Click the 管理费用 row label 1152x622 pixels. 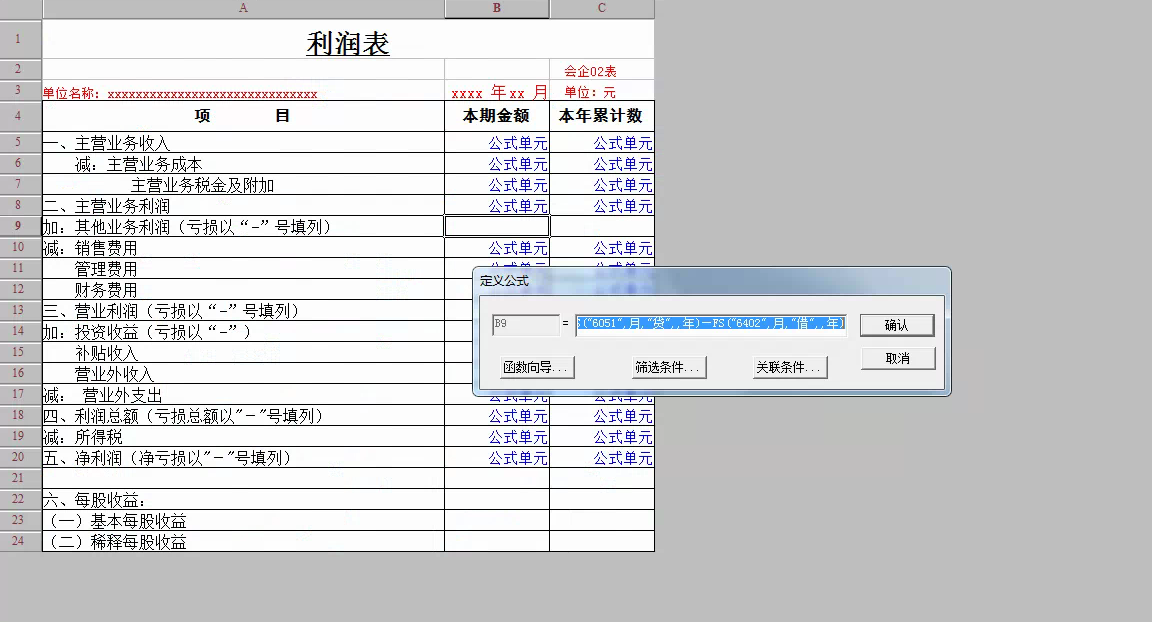(243, 269)
